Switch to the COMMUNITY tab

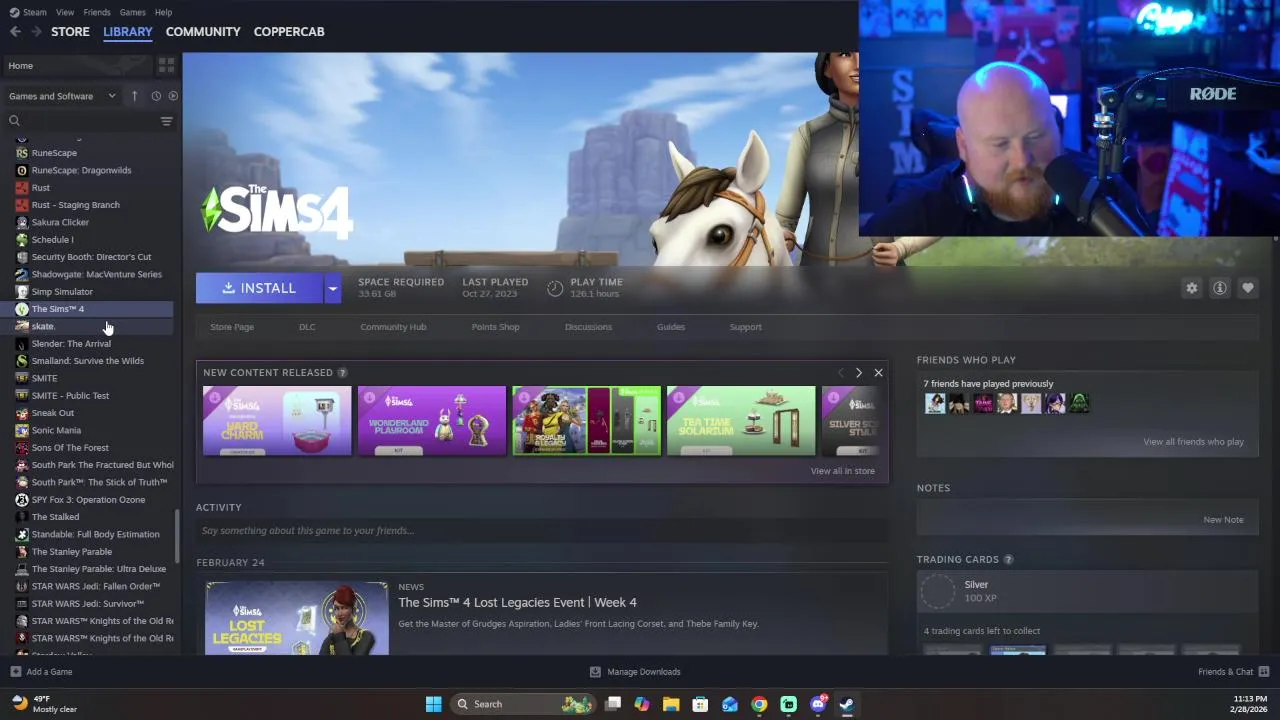click(203, 32)
